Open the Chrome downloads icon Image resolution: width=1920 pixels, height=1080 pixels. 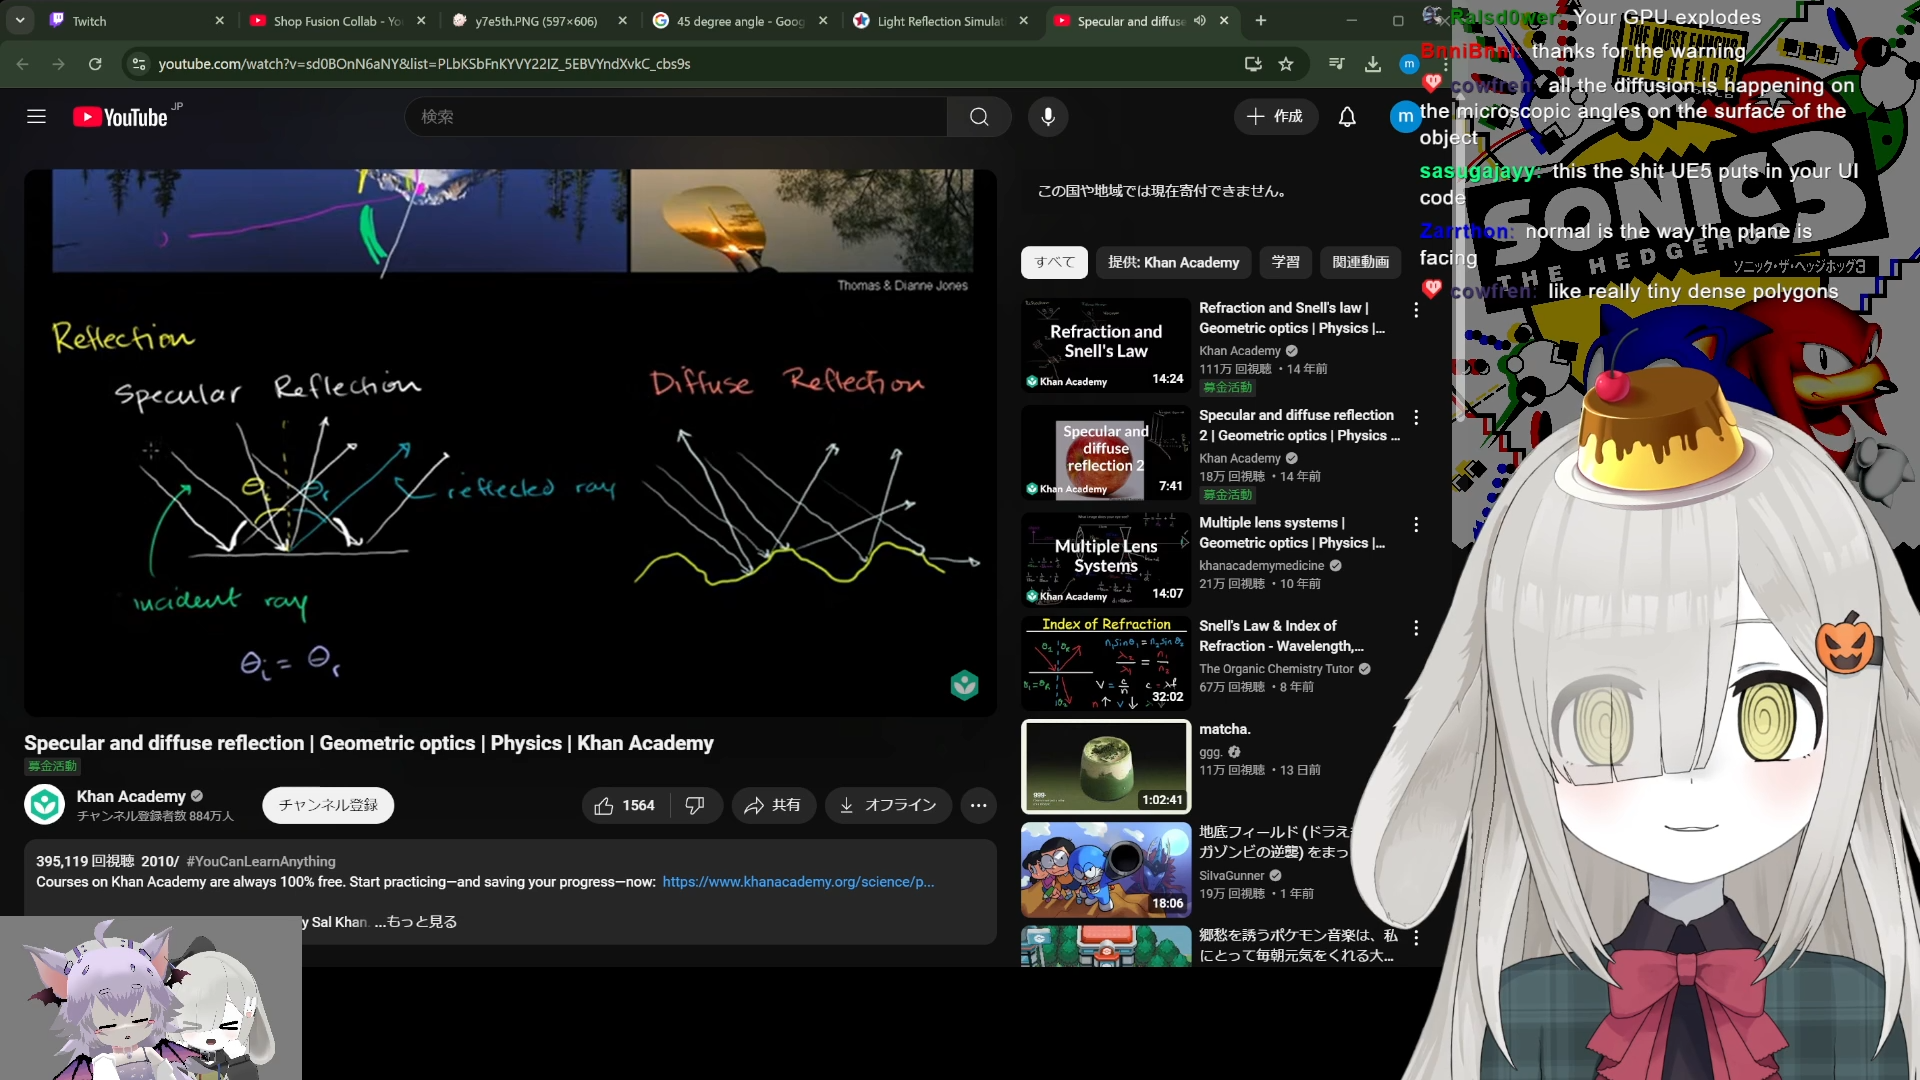[x=1373, y=64]
